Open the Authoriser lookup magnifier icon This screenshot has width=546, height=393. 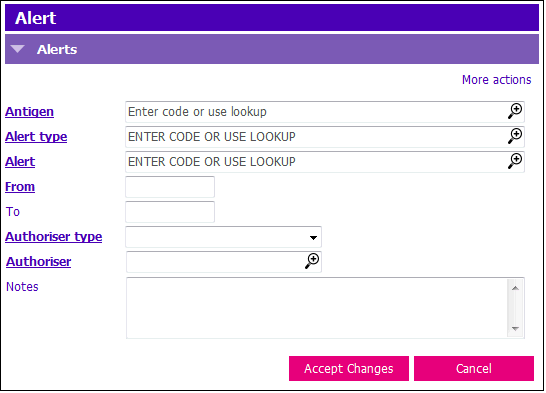312,261
